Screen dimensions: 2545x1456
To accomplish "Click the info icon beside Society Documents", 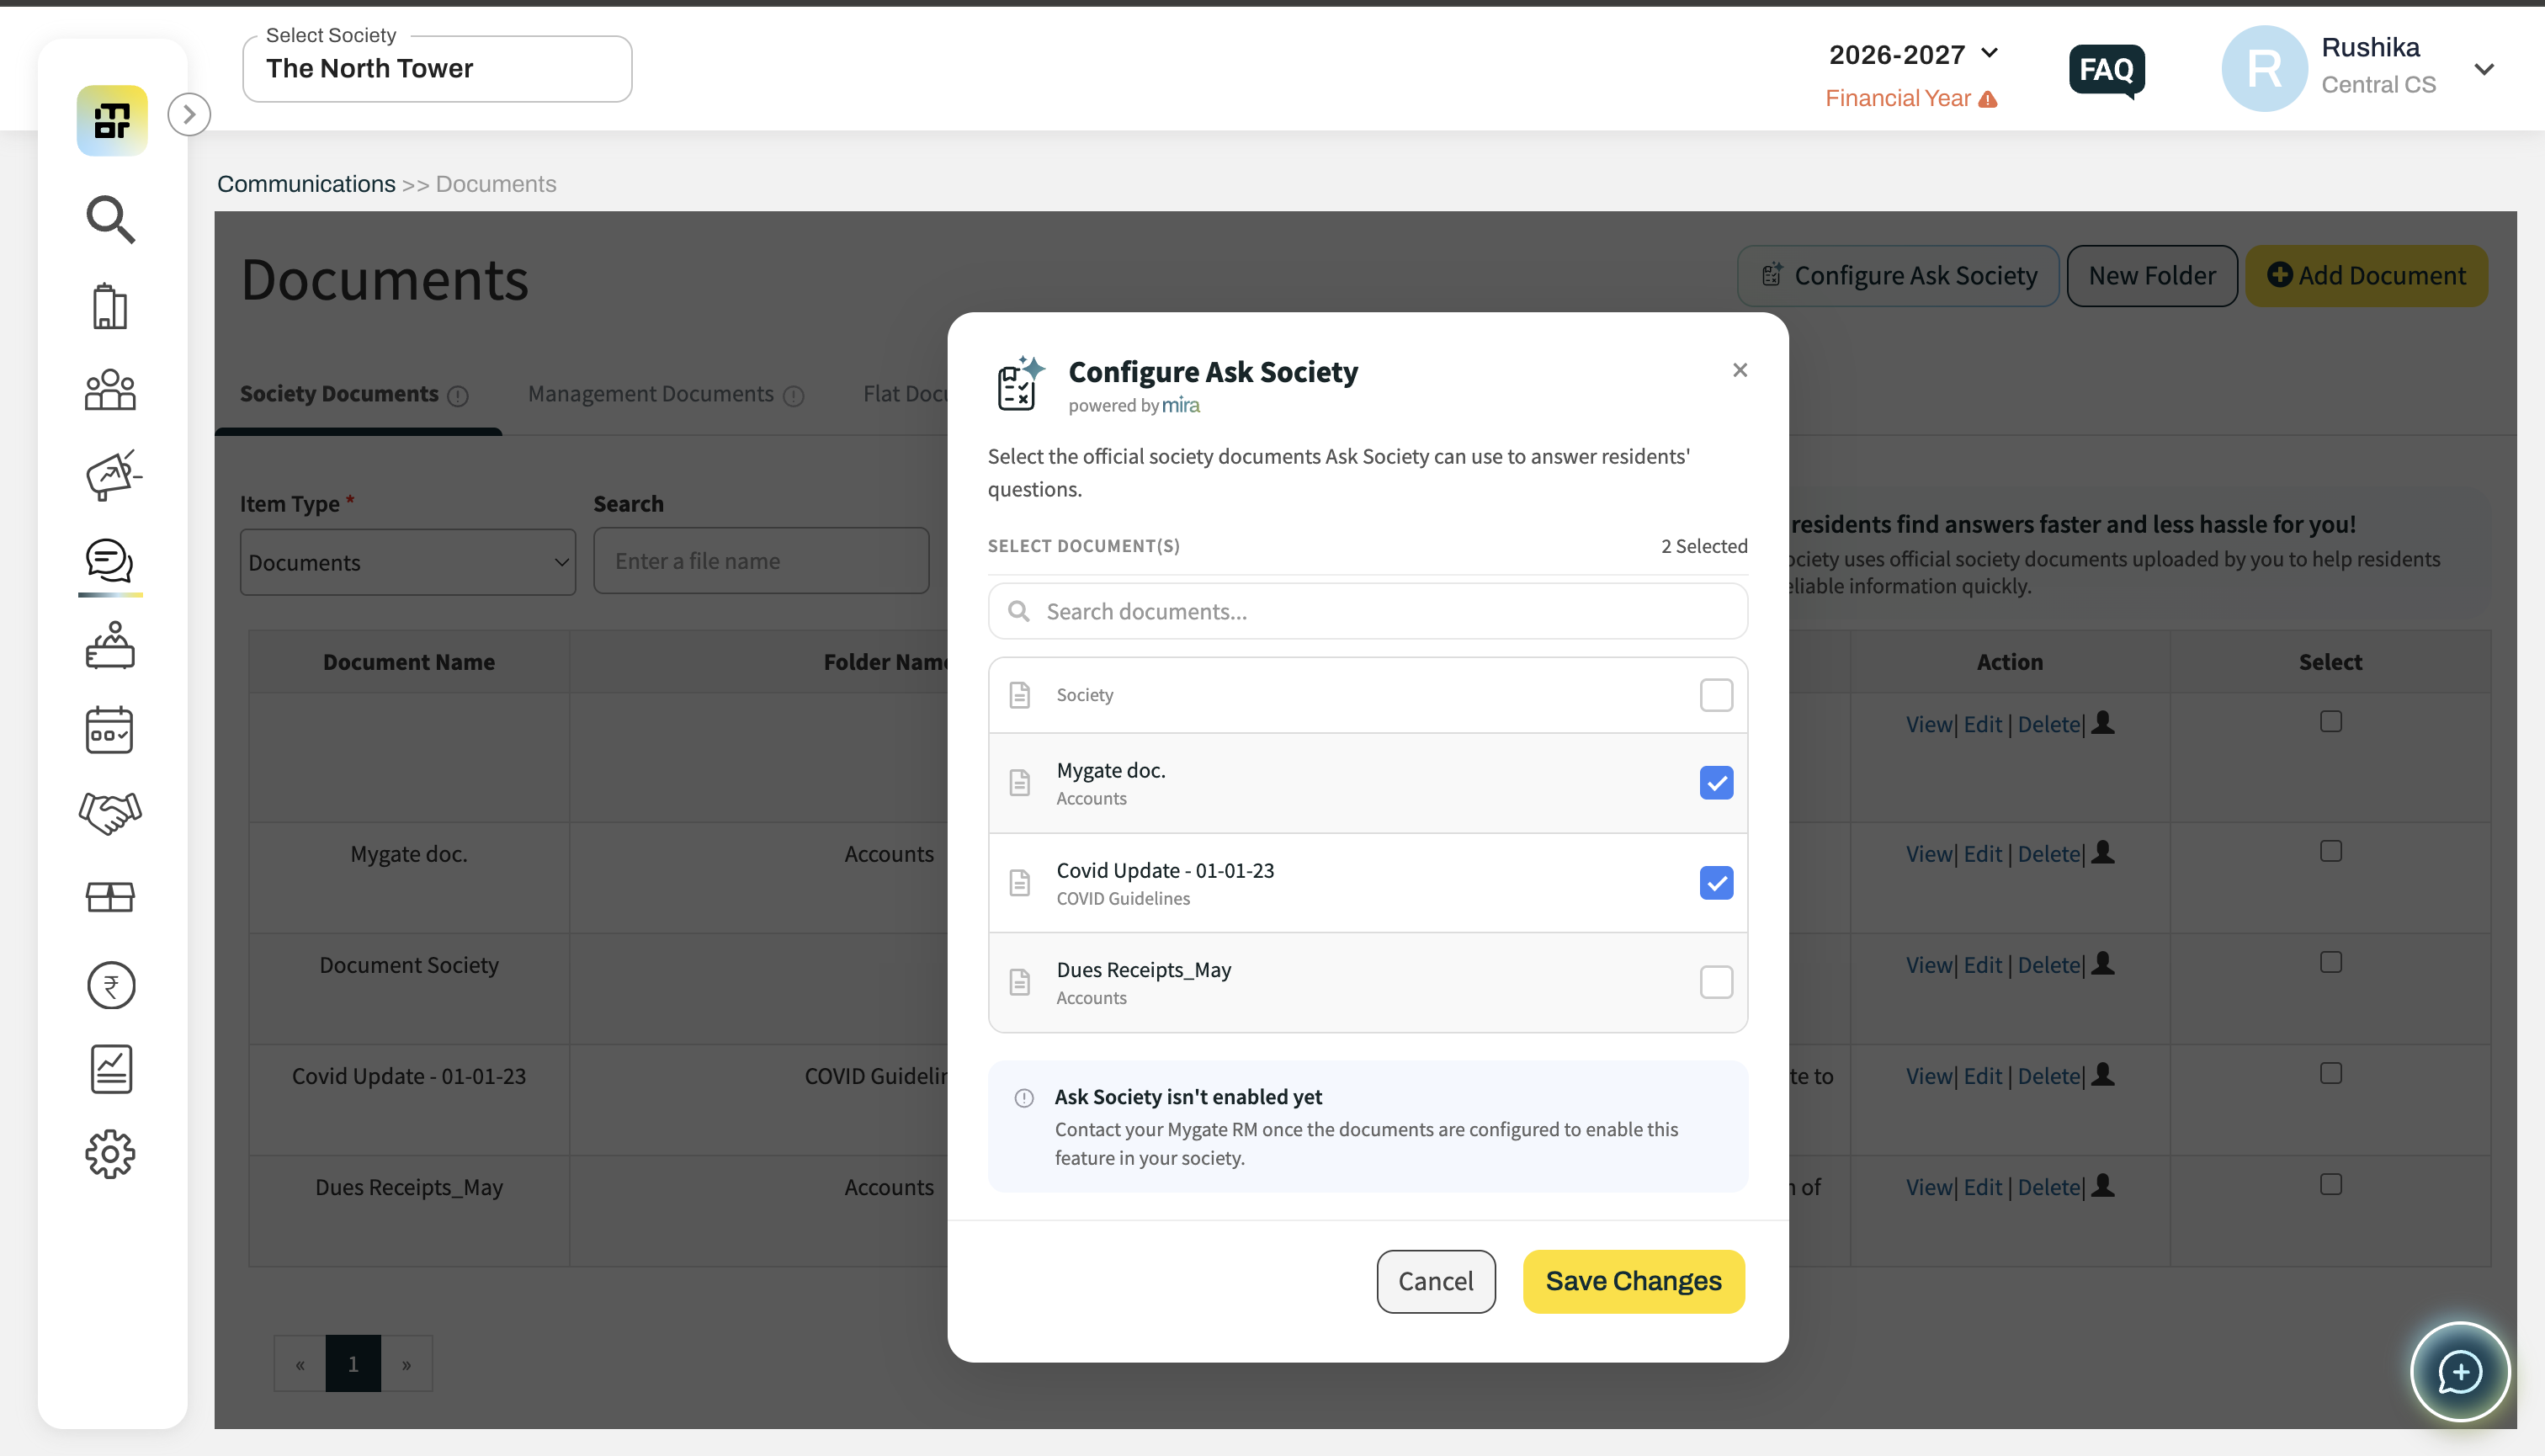I will tap(458, 396).
